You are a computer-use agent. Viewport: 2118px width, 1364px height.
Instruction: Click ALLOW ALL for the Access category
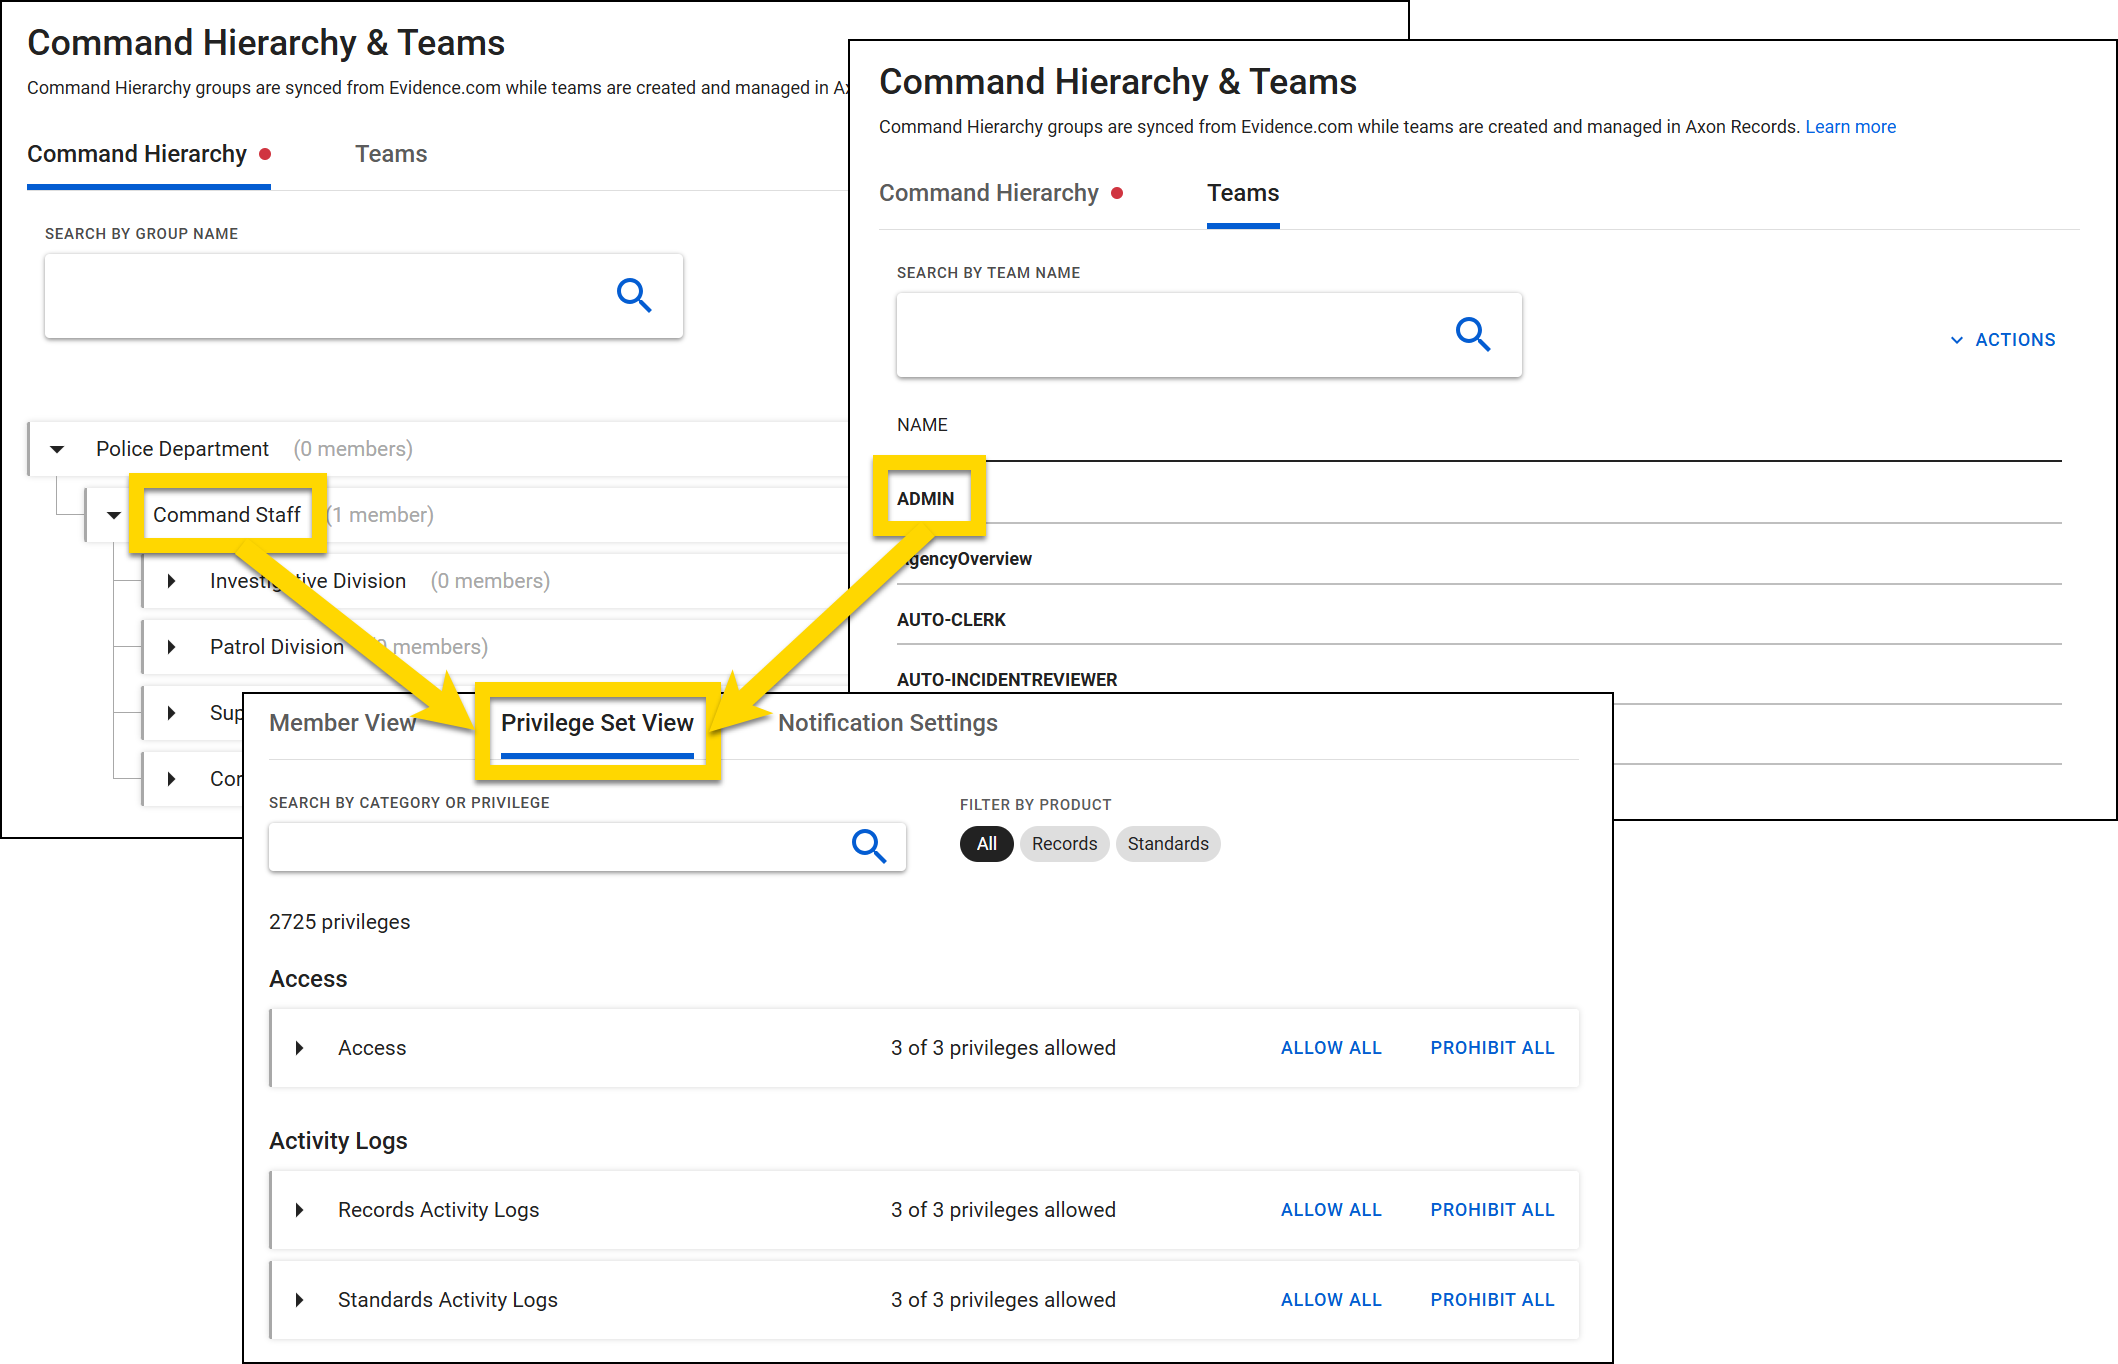[x=1330, y=1047]
